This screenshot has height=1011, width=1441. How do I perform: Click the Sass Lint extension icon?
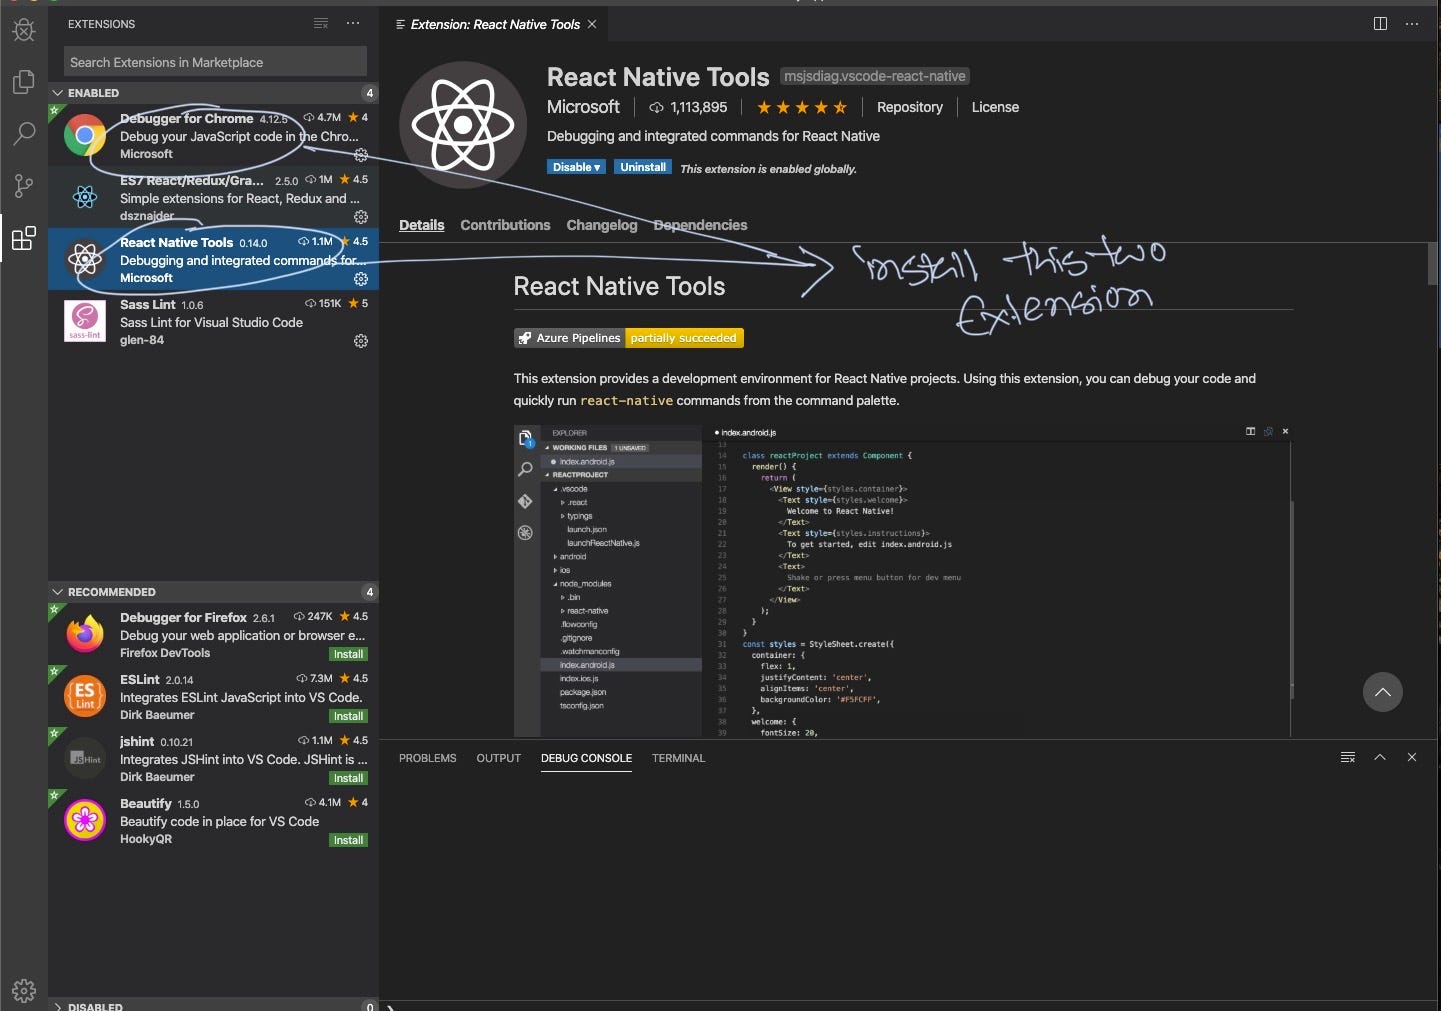pyautogui.click(x=85, y=321)
